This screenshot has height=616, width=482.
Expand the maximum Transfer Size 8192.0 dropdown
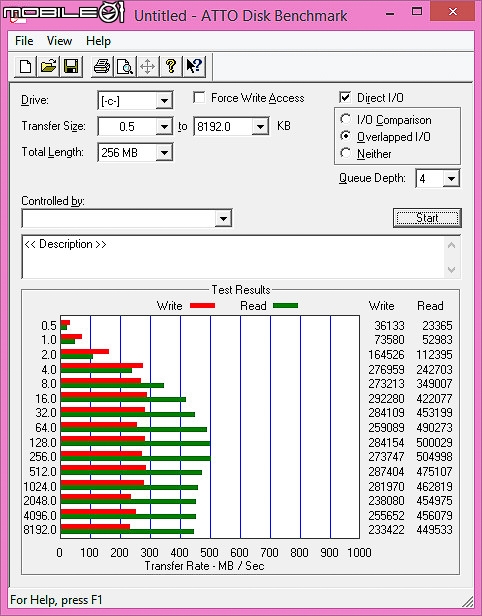click(x=260, y=126)
